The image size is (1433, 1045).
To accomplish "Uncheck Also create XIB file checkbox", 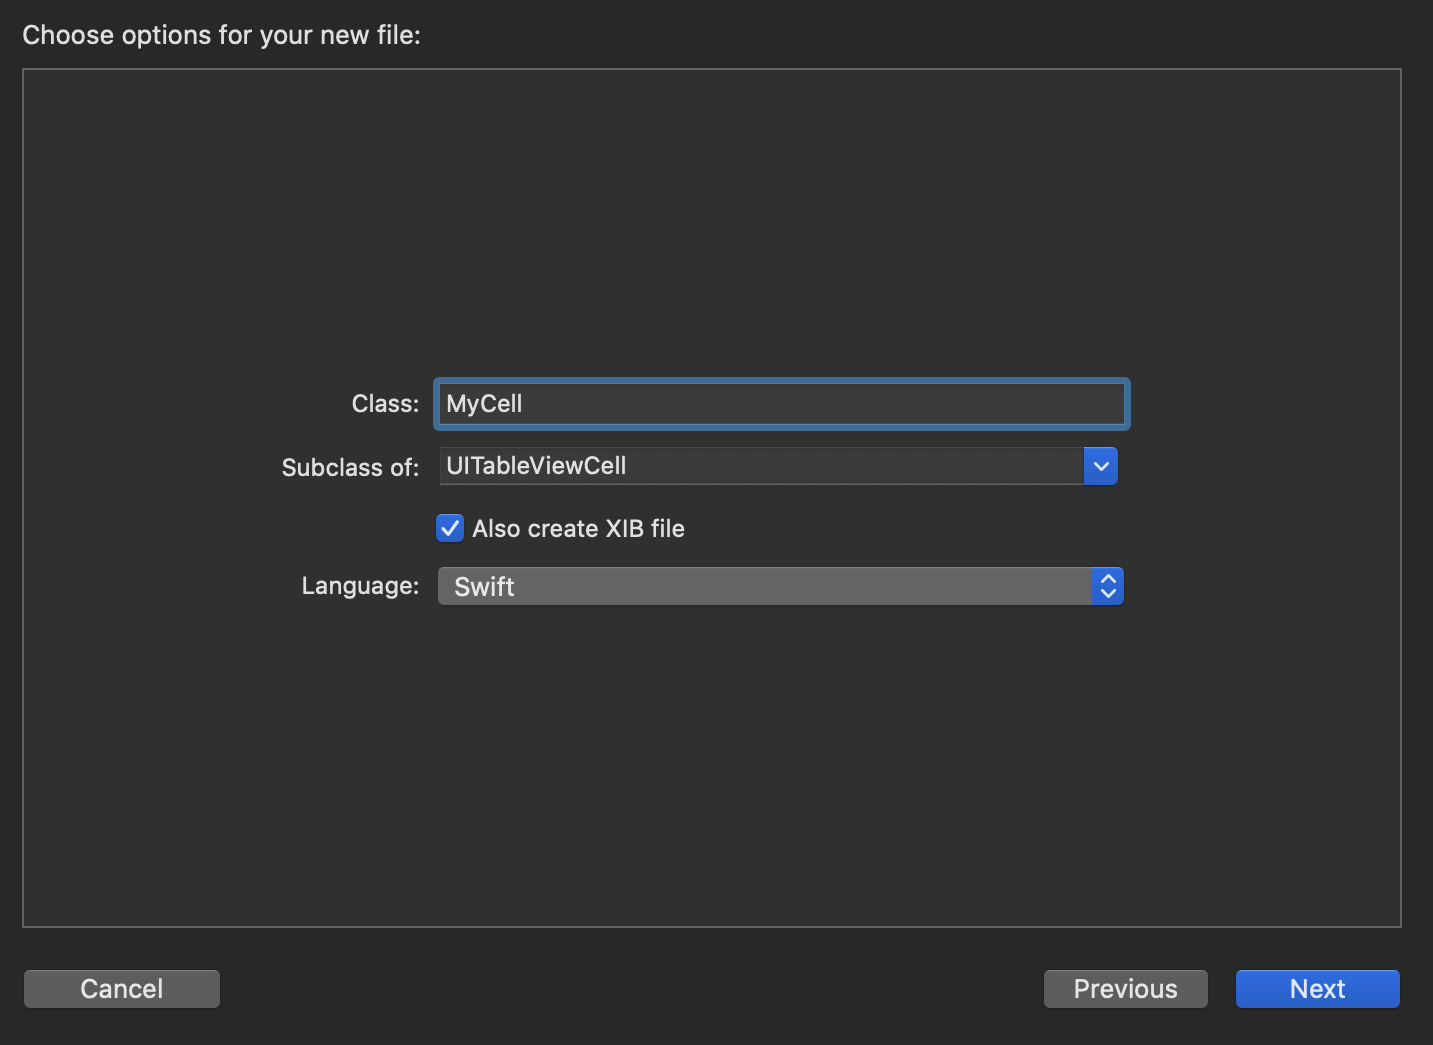I will tap(450, 528).
